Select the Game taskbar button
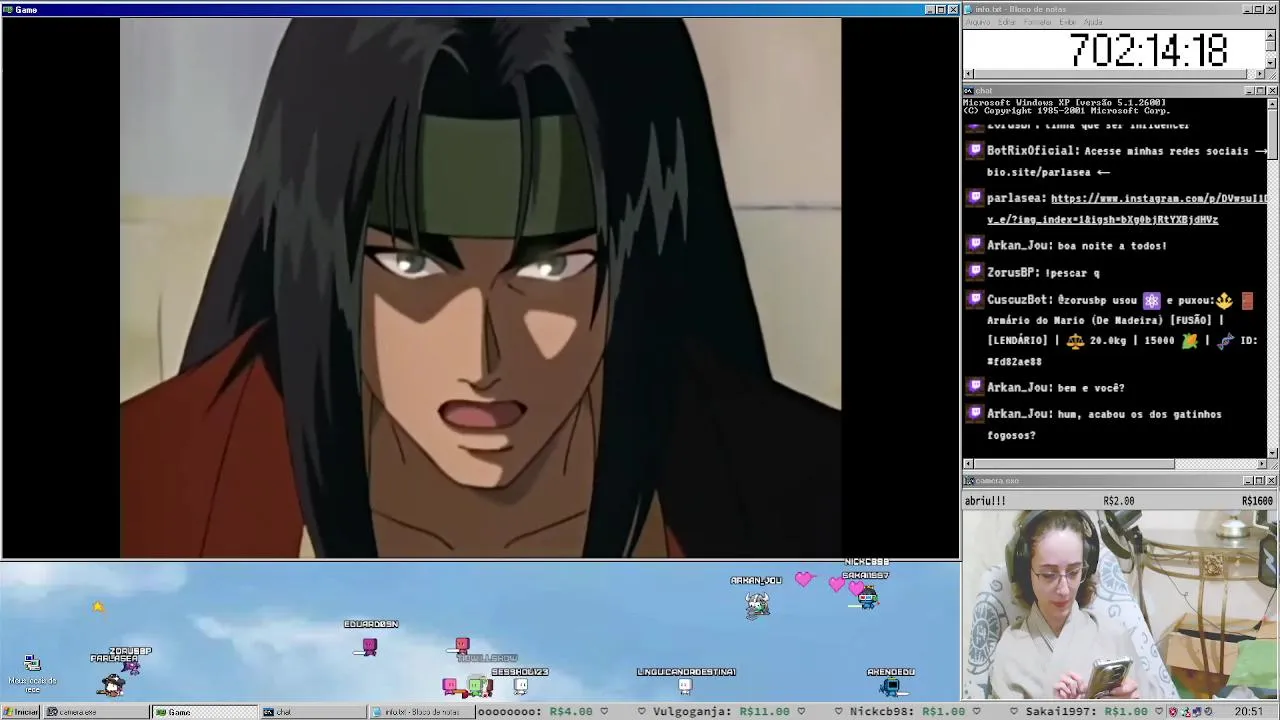The height and width of the screenshot is (720, 1280). tap(204, 712)
